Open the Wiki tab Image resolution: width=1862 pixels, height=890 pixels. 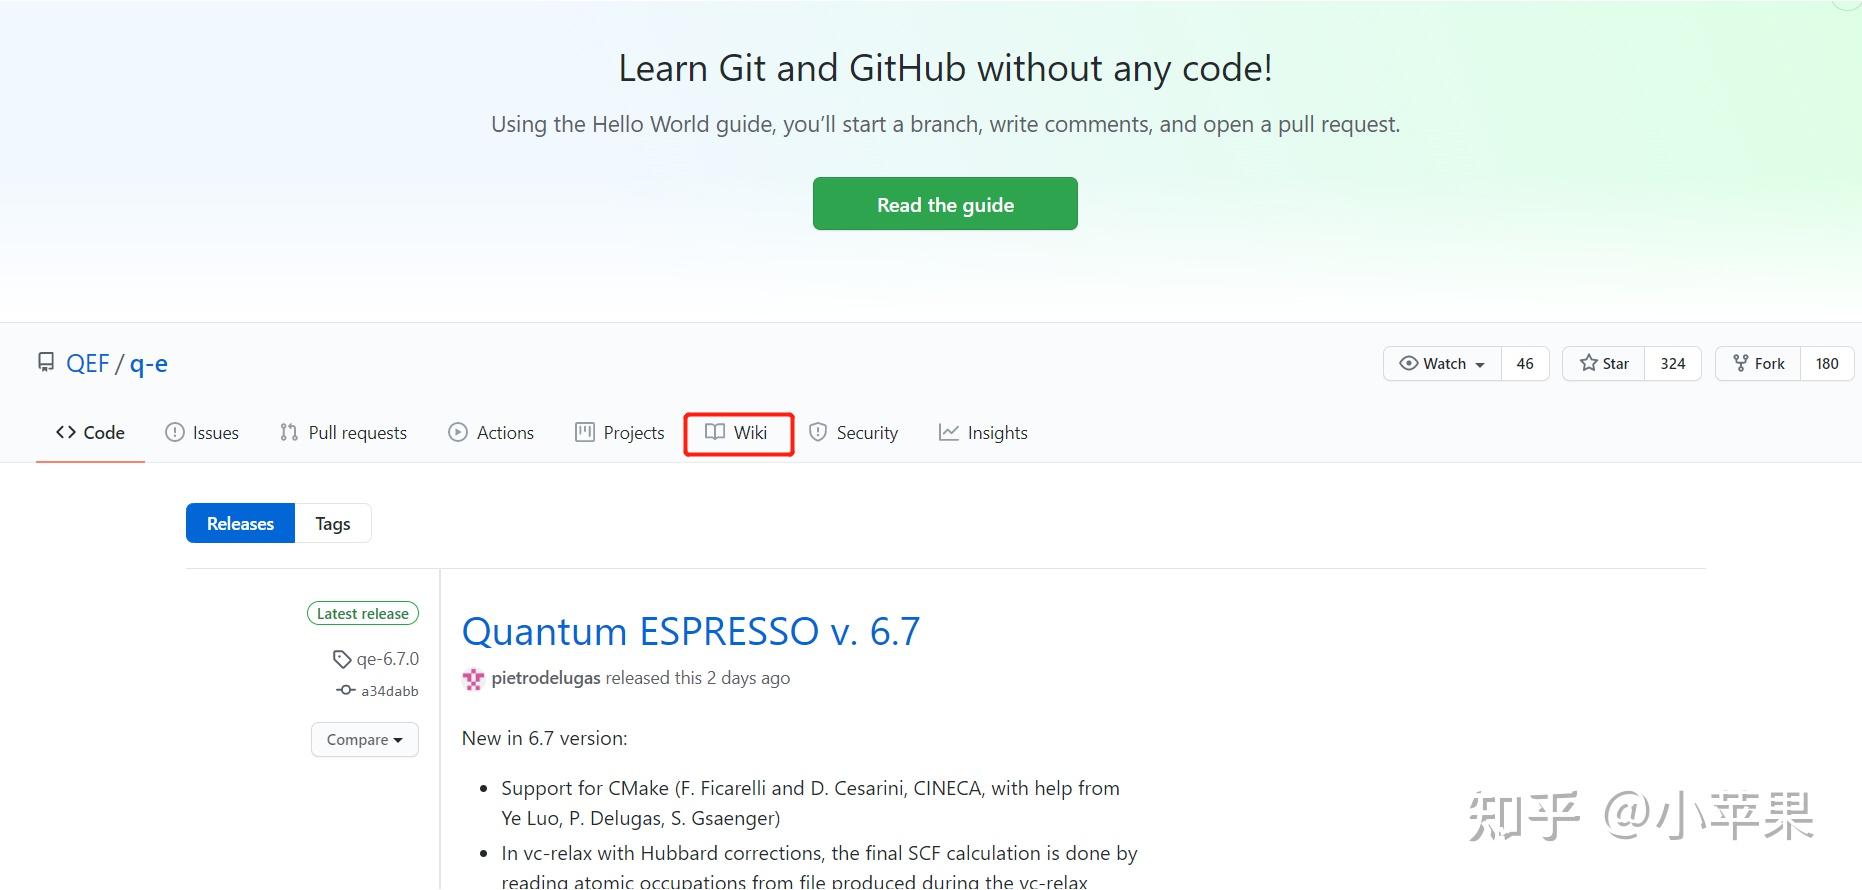(737, 432)
